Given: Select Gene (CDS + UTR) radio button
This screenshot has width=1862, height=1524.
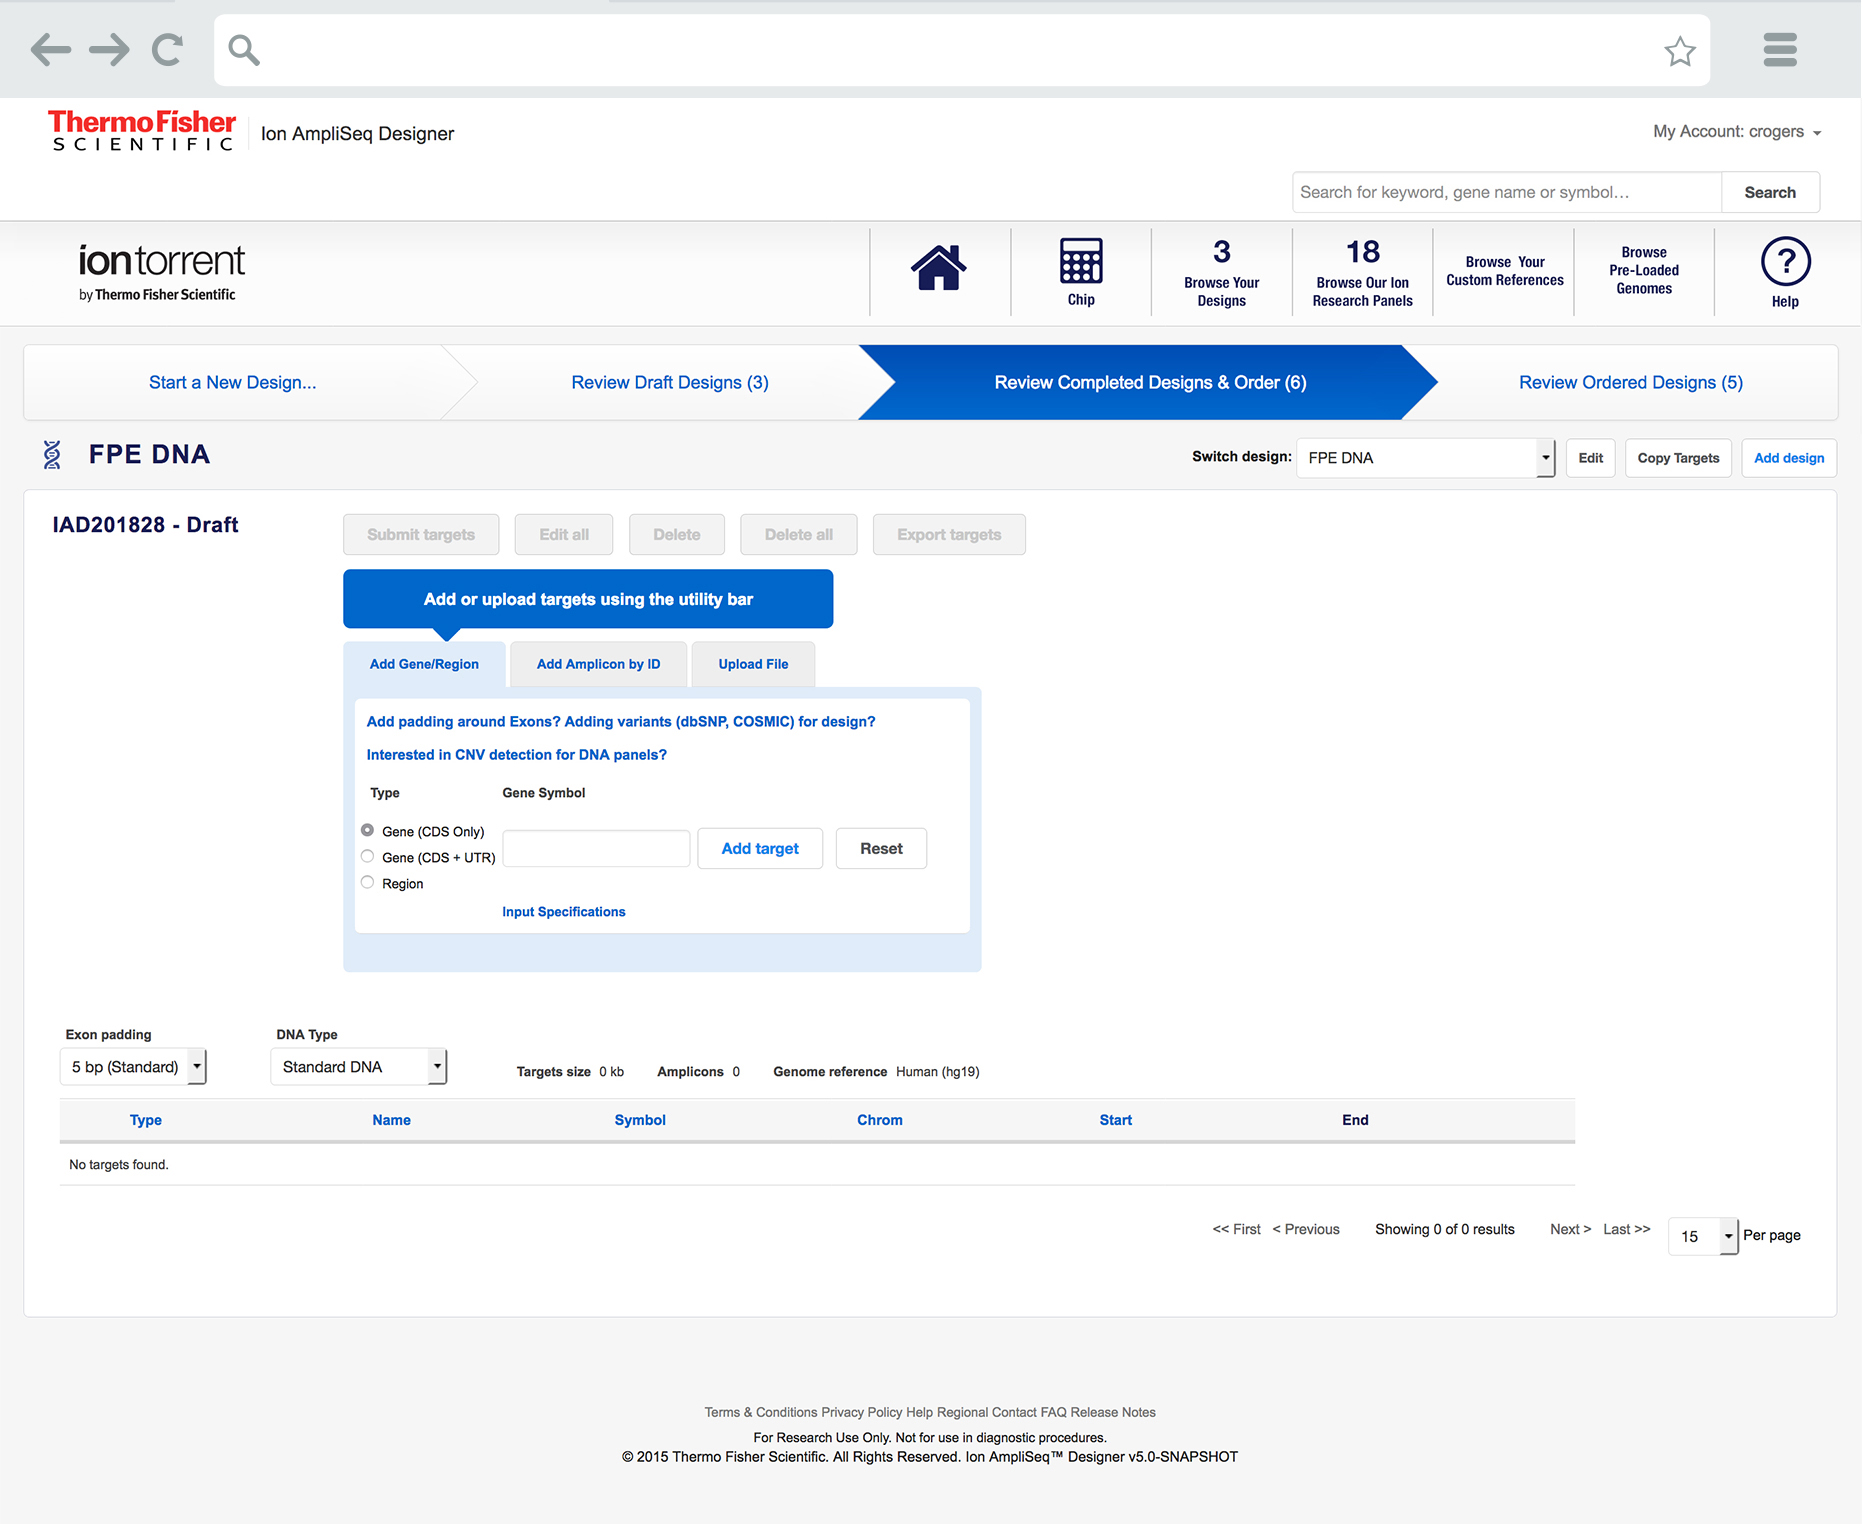Looking at the screenshot, I should coord(368,856).
